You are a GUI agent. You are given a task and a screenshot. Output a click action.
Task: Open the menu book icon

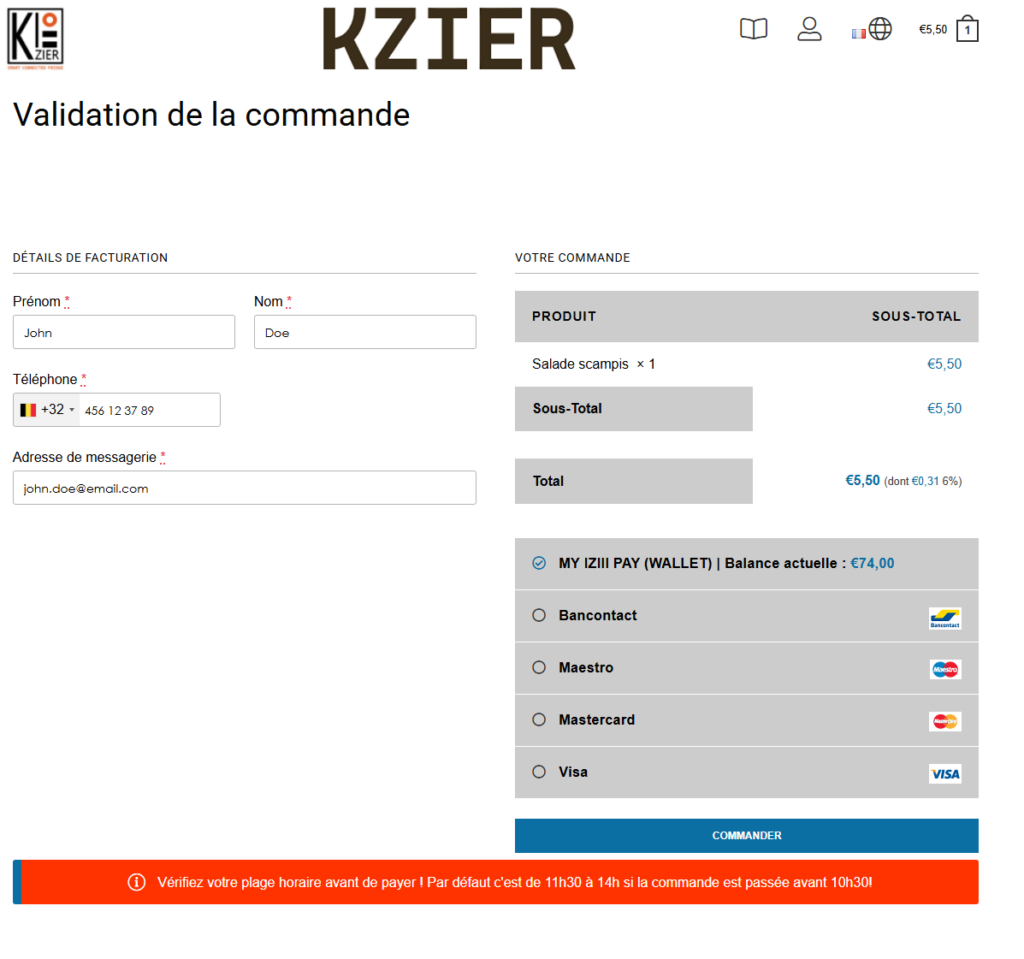tap(753, 29)
